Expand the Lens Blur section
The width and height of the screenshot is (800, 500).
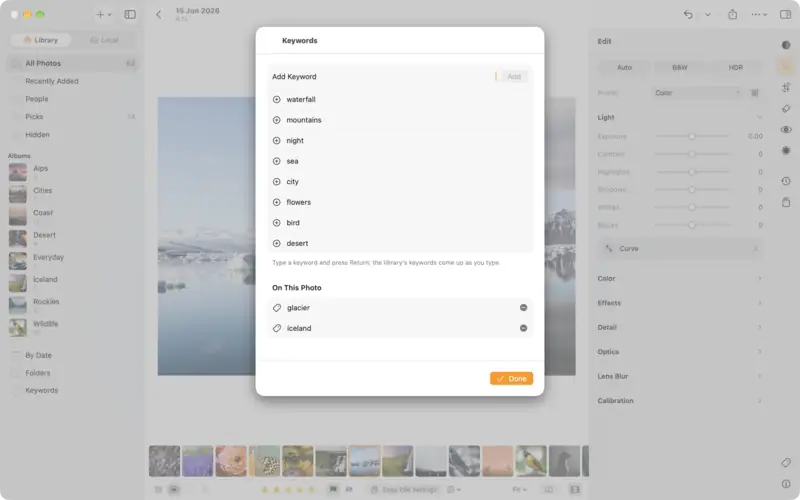click(680, 377)
